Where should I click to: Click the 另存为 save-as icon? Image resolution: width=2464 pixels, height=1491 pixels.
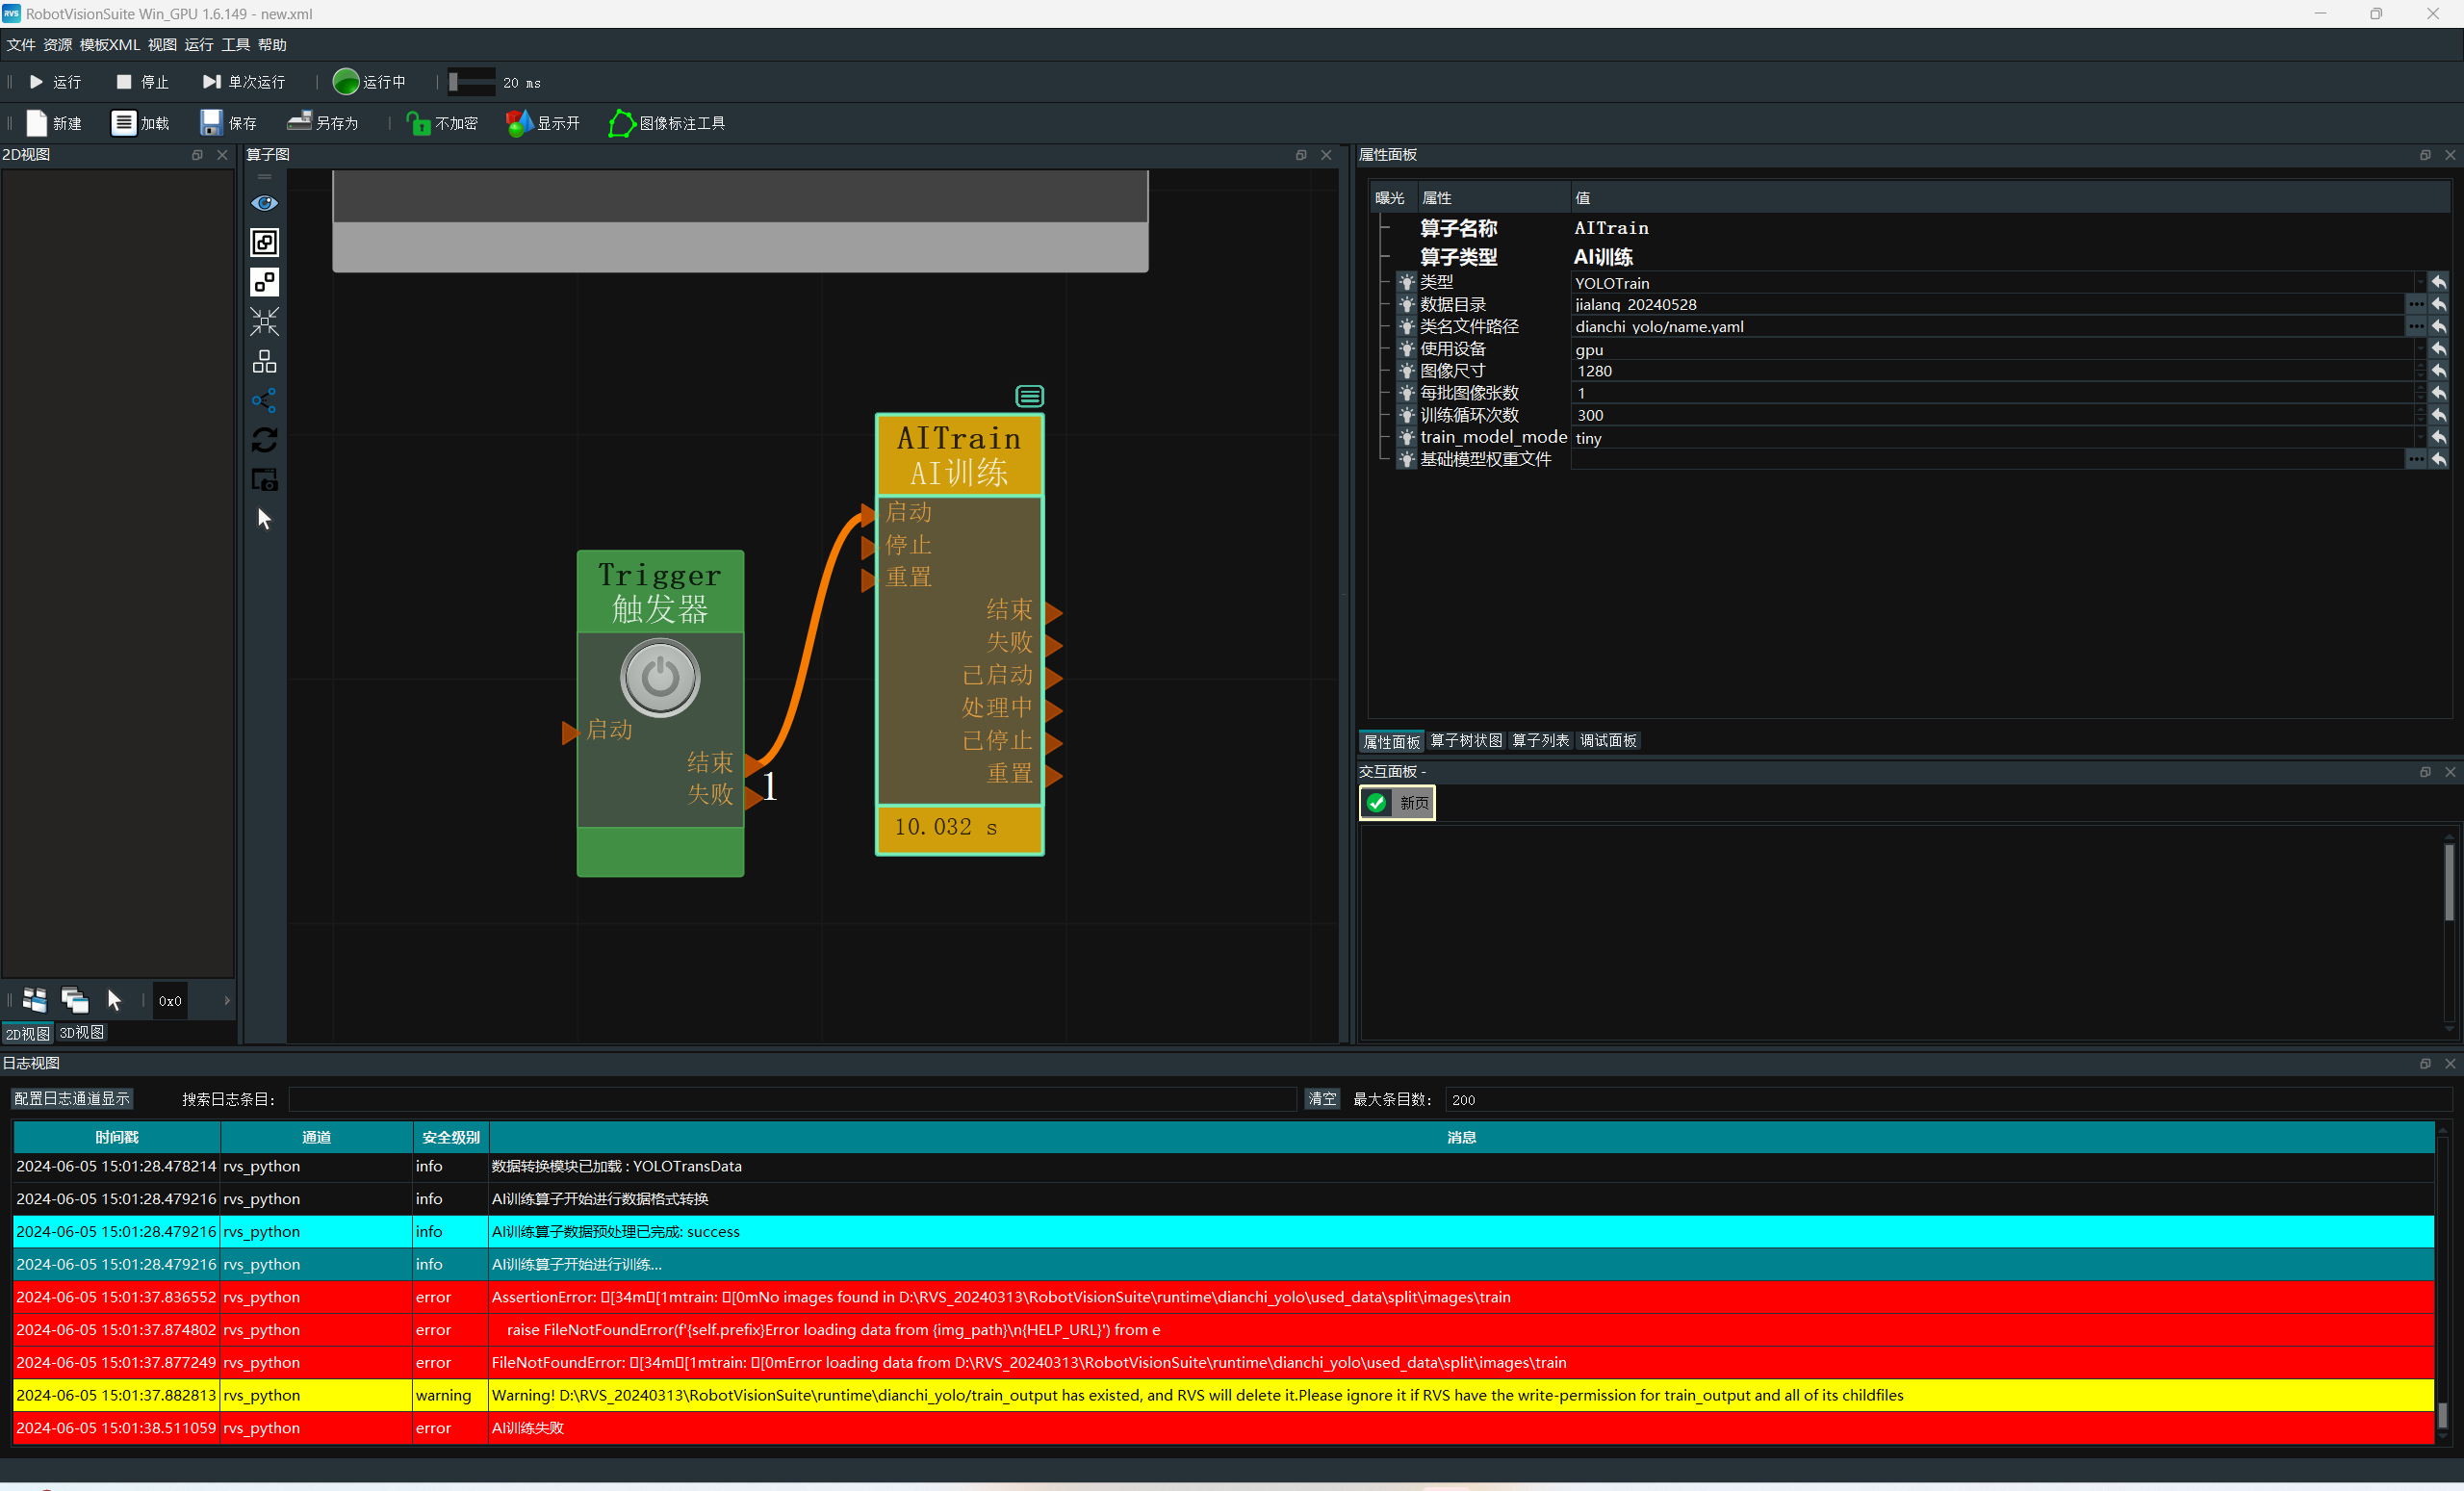tap(299, 122)
